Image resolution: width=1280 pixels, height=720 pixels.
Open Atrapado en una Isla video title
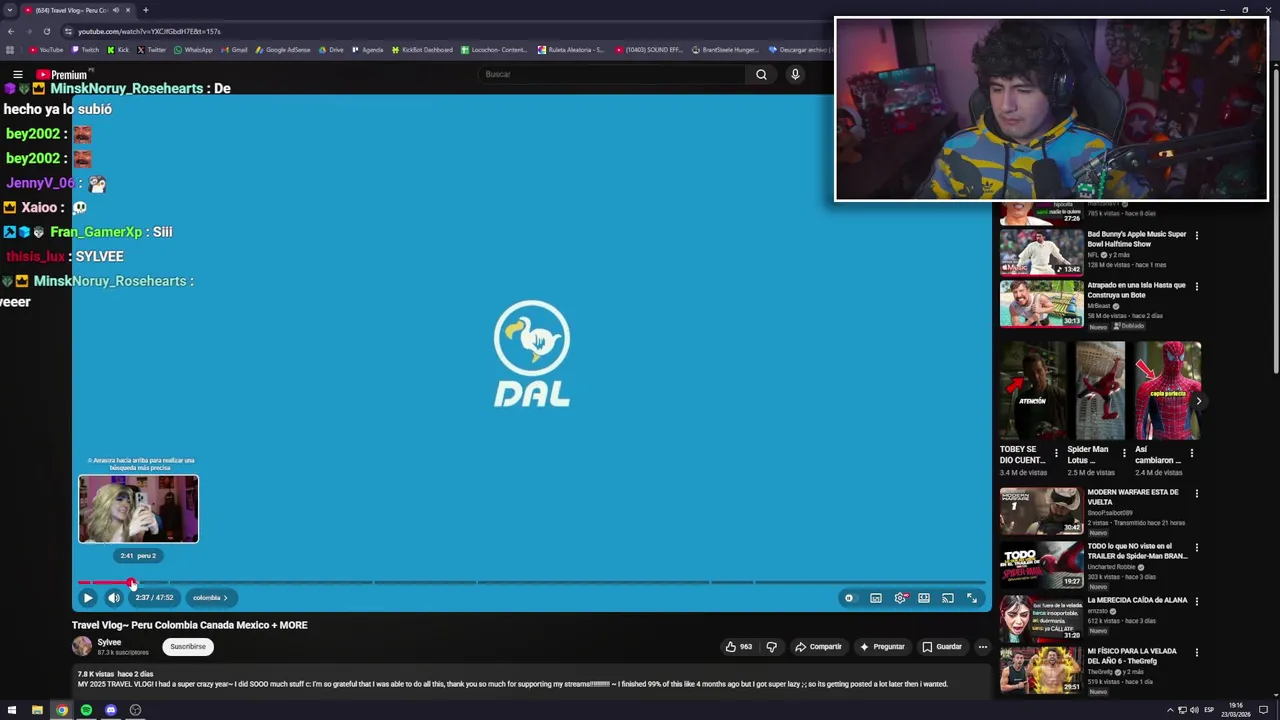1137,290
